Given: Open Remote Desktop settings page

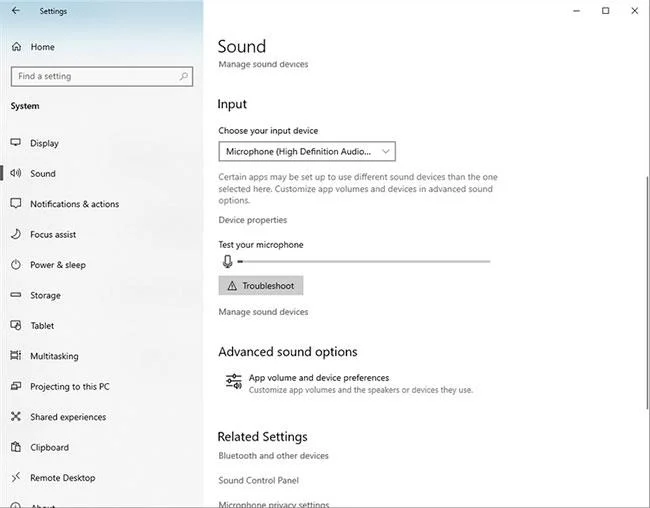Looking at the screenshot, I should point(63,478).
